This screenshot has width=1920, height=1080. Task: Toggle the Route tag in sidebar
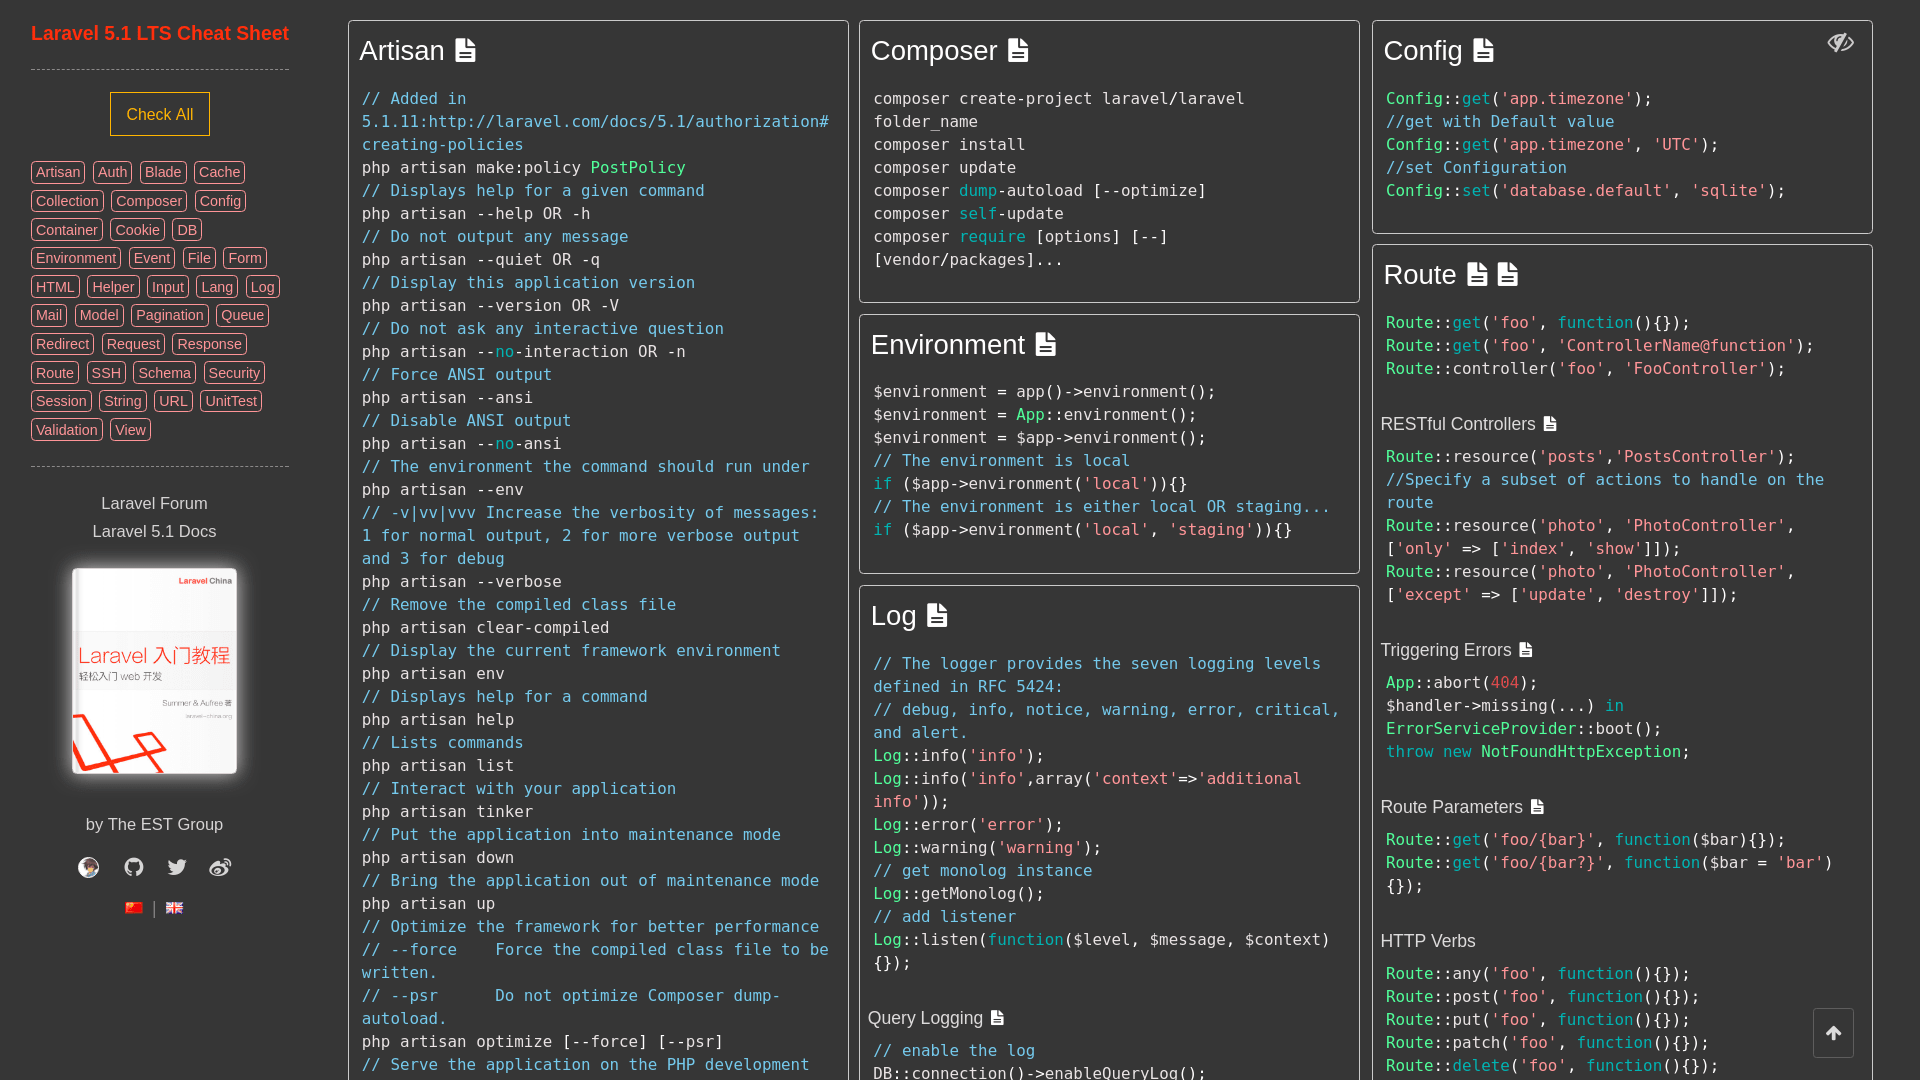click(55, 373)
